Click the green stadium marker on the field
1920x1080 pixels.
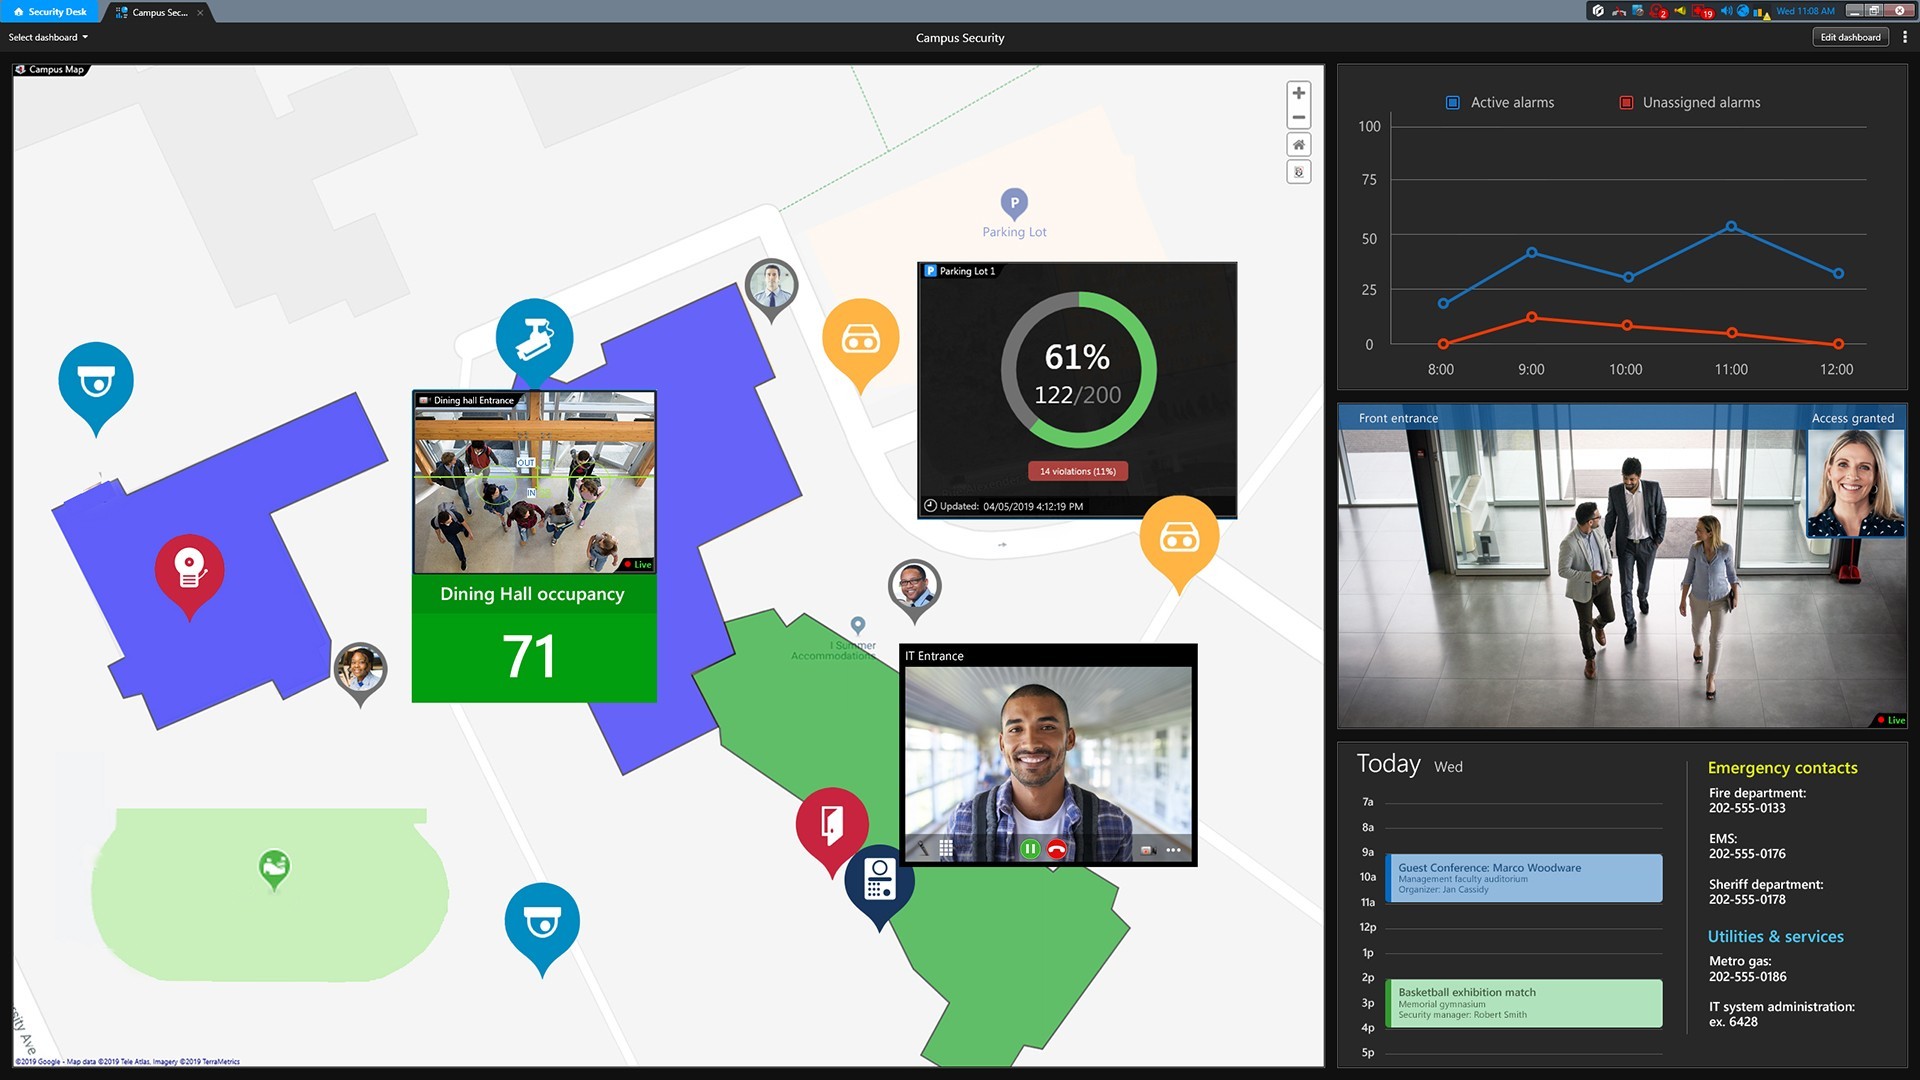pos(274,869)
